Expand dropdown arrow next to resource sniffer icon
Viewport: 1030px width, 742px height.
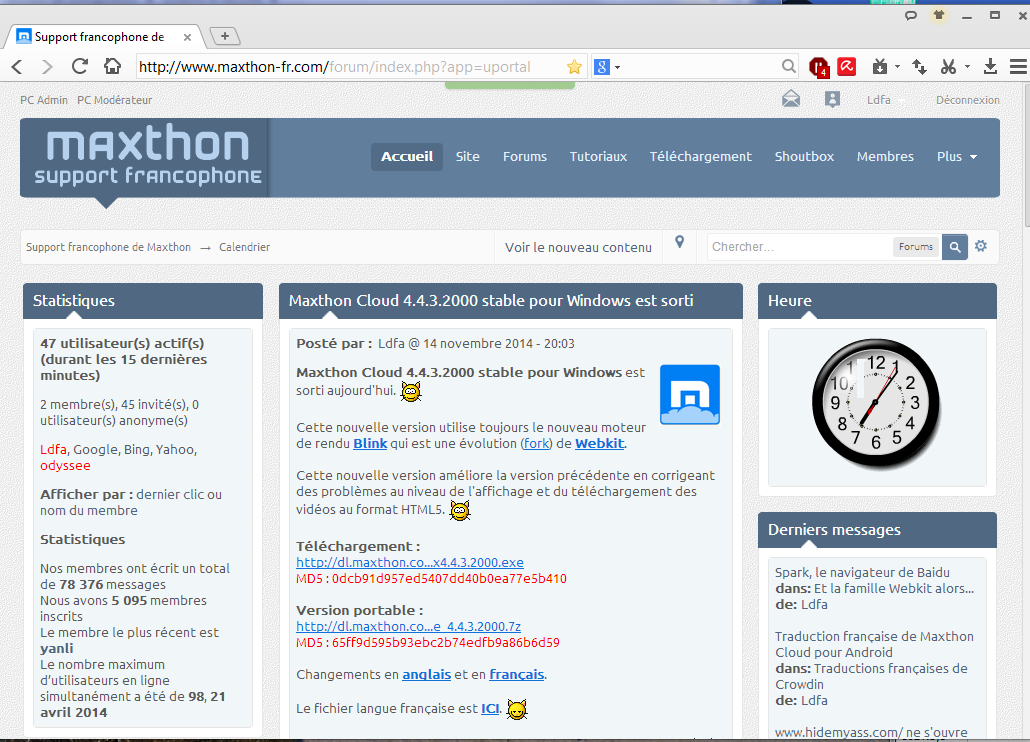[x=897, y=67]
